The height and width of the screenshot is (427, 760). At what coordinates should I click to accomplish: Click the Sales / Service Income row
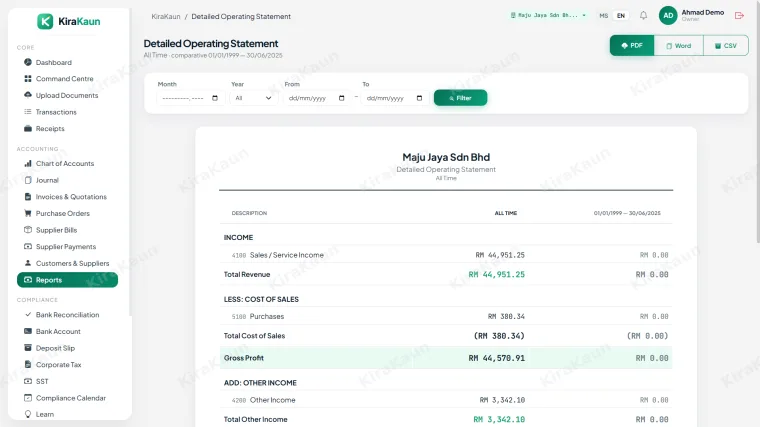pyautogui.click(x=446, y=255)
